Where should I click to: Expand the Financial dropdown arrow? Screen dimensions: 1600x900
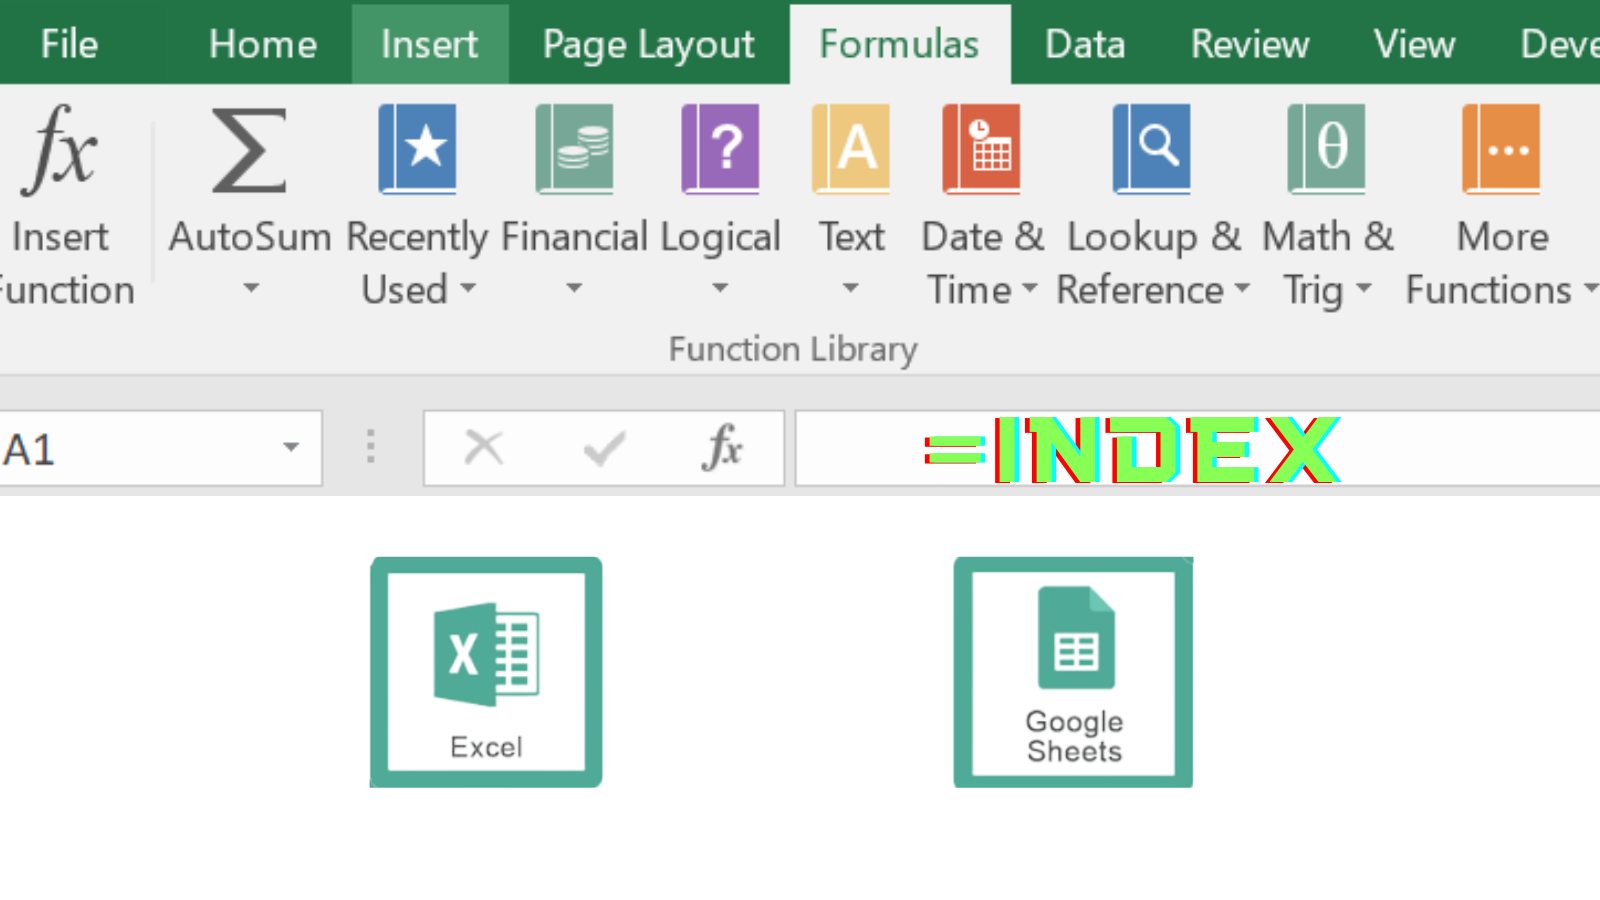[x=574, y=288]
